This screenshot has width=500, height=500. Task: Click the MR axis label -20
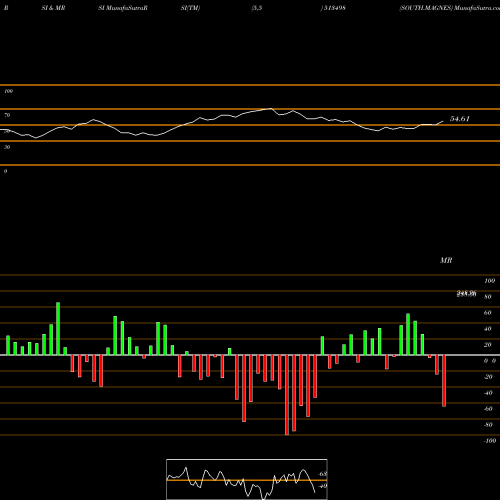(x=488, y=377)
